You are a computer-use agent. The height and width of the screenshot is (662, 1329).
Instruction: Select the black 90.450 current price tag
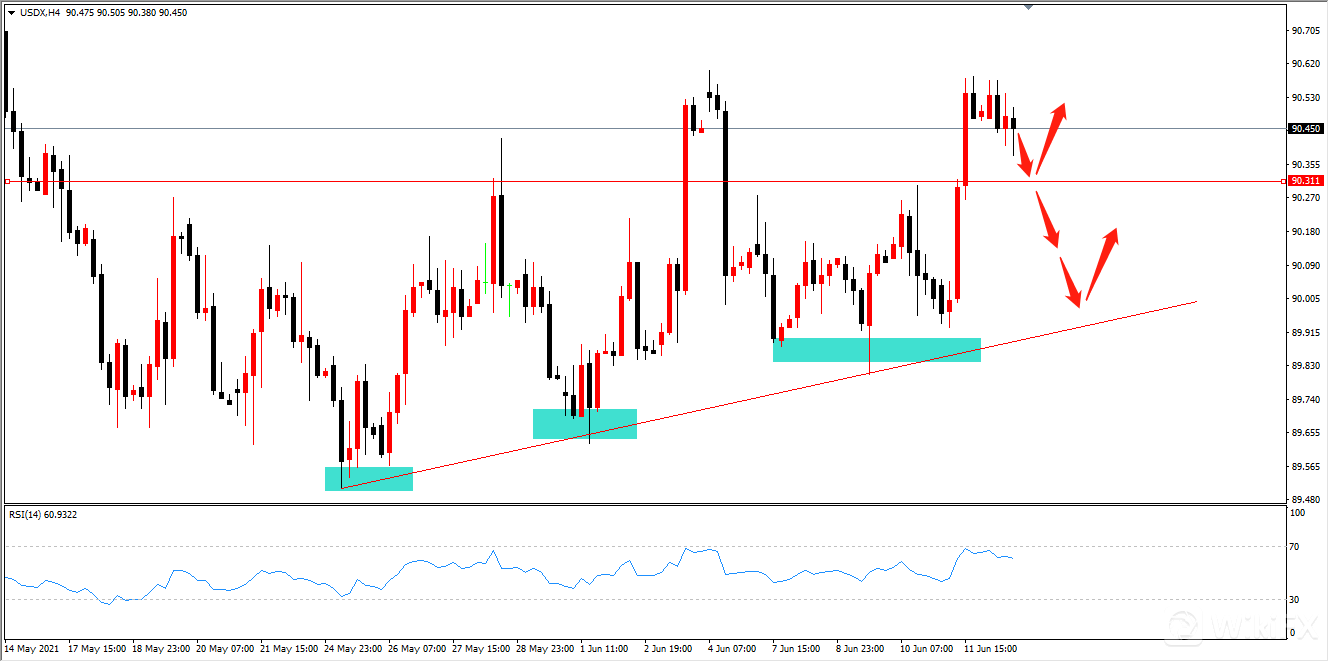[1304, 129]
